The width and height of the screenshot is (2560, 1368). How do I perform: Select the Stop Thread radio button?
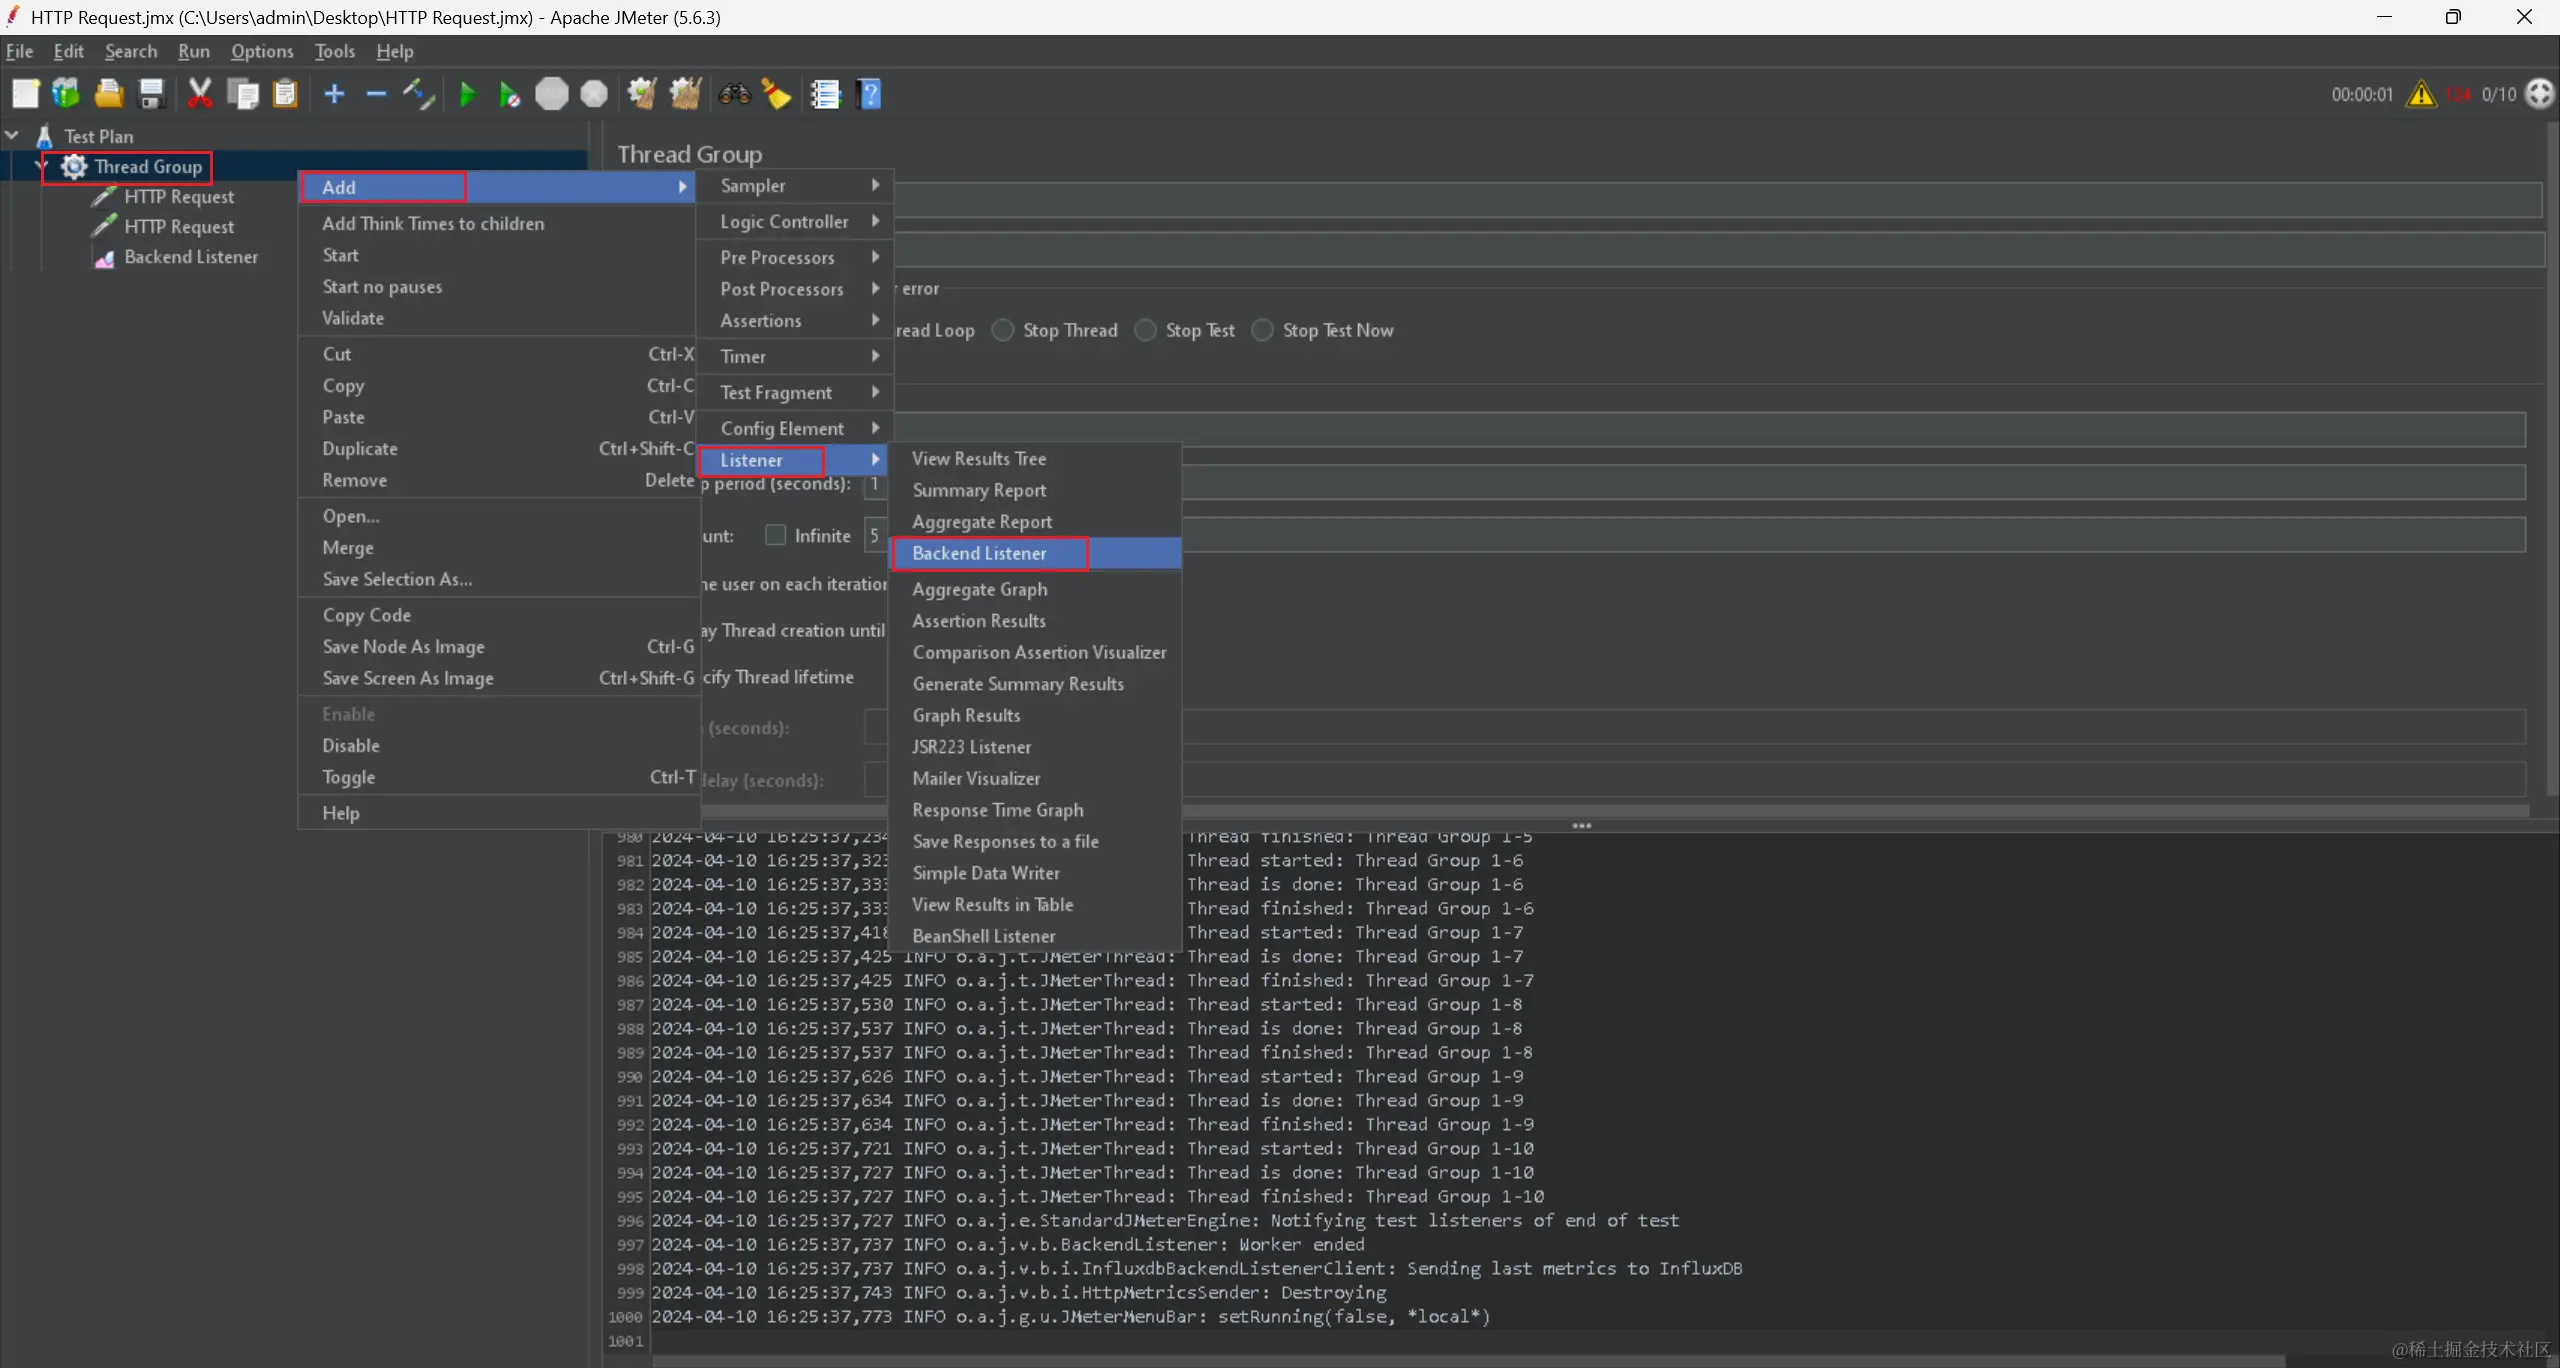point(1003,330)
